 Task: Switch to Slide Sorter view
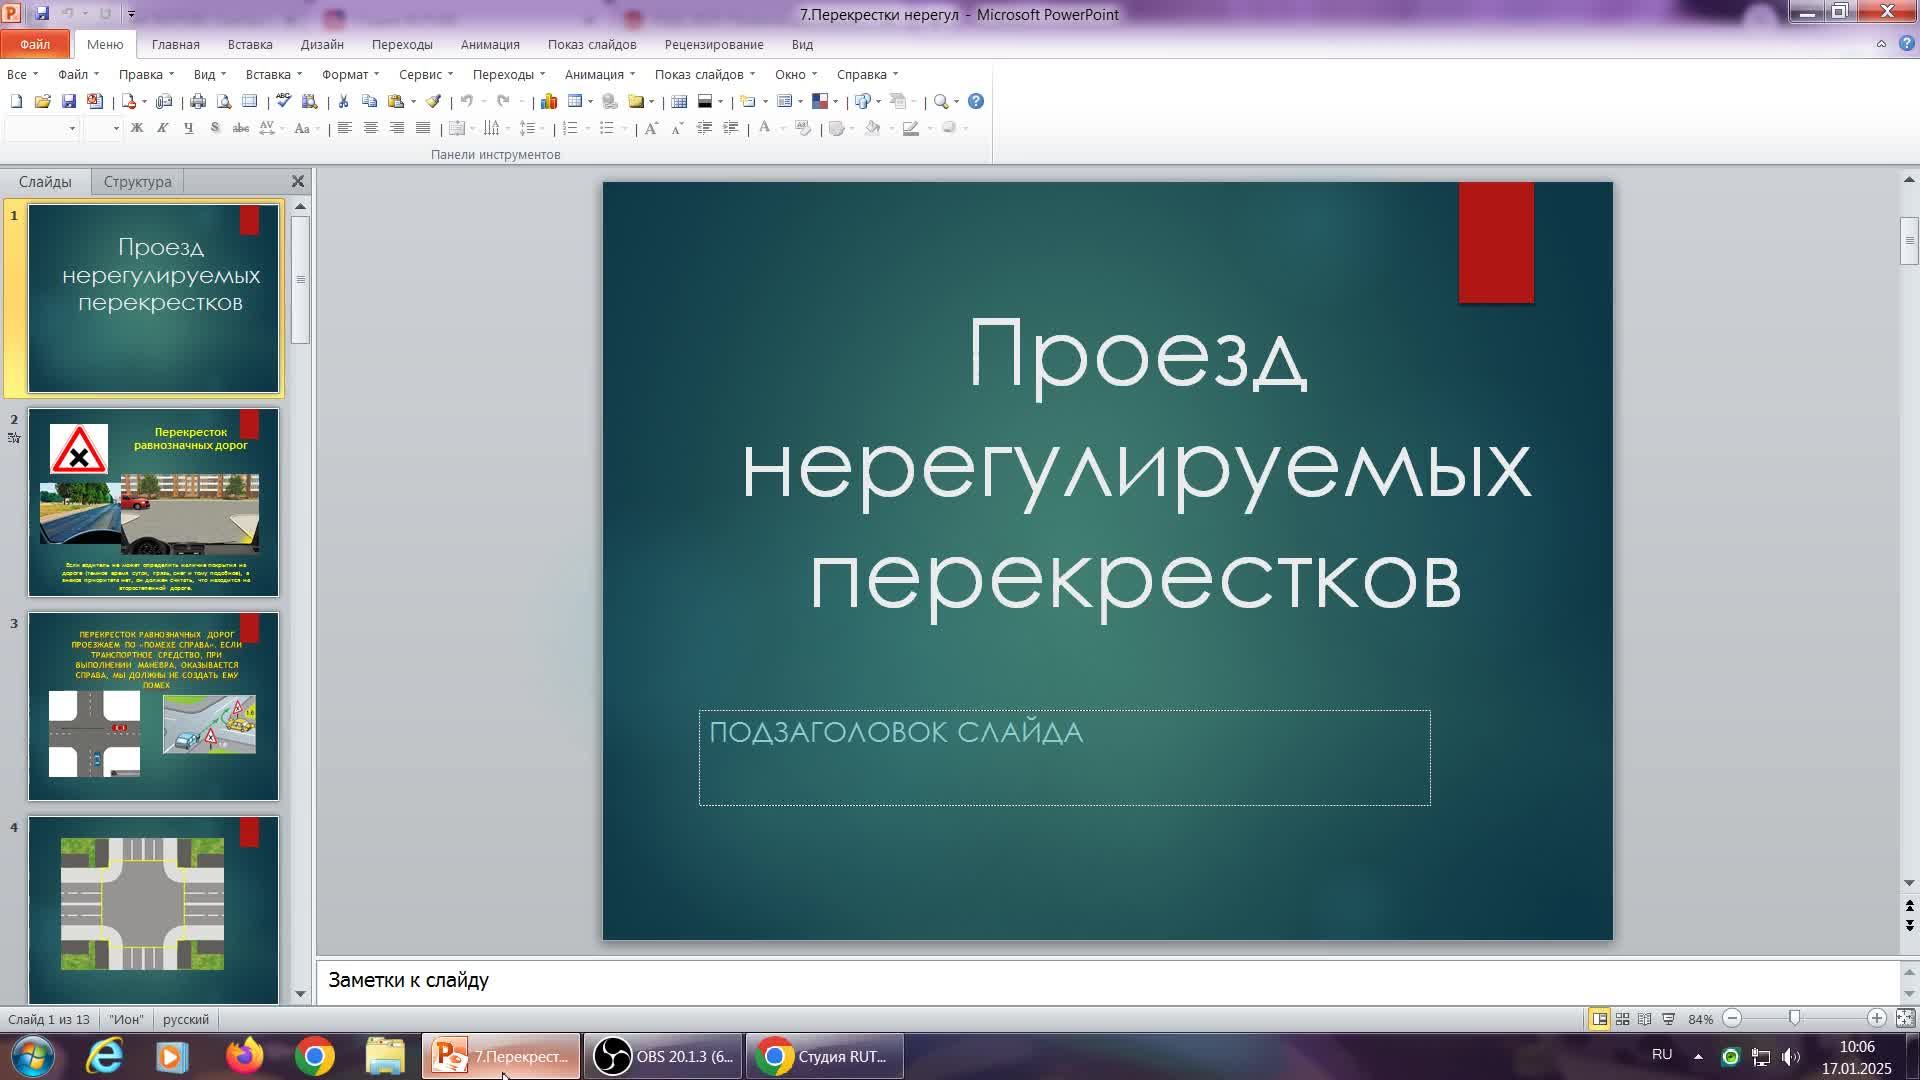[1622, 1019]
